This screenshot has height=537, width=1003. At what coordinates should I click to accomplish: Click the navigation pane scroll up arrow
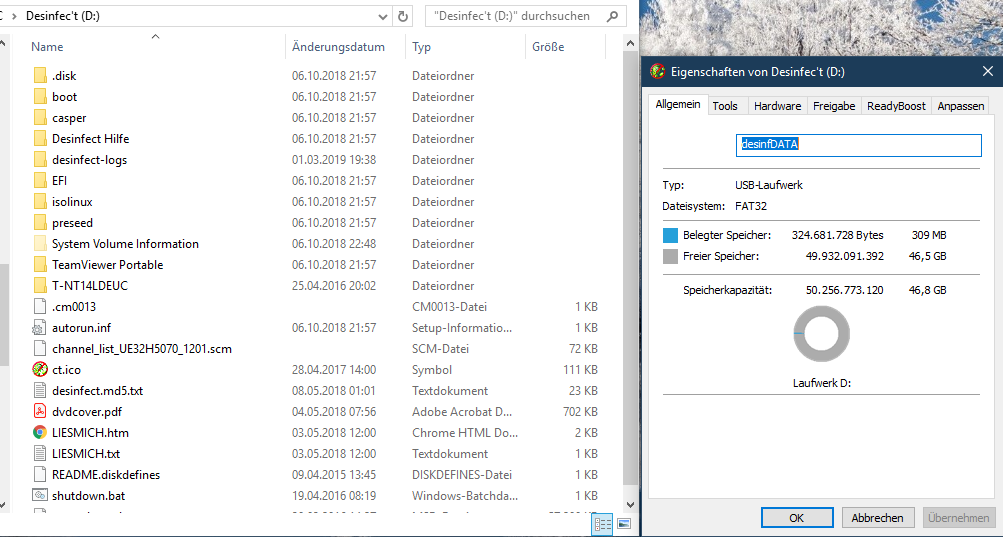click(3, 44)
